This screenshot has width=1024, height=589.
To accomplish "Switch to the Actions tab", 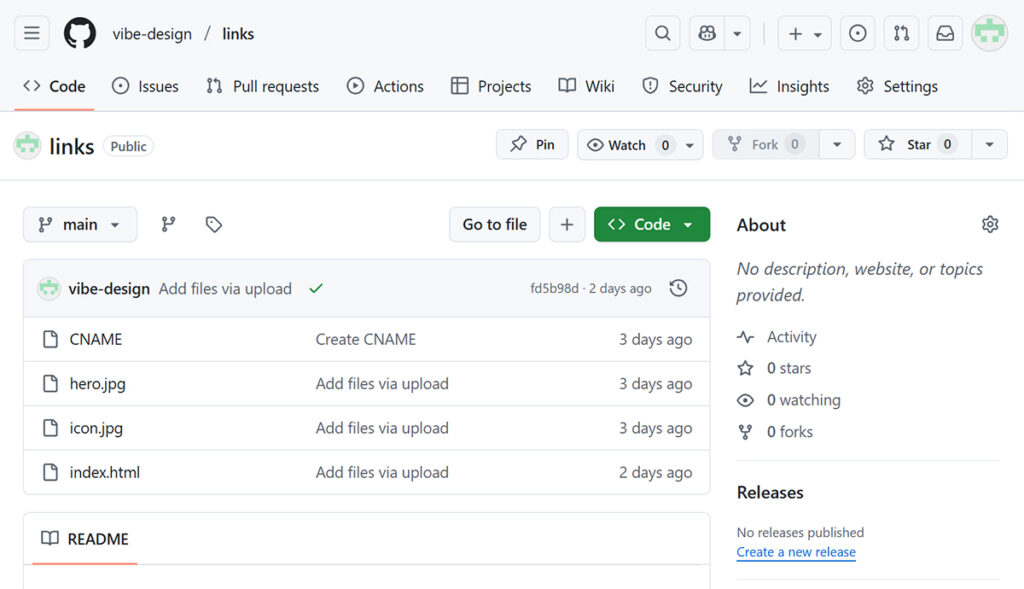I will pos(385,86).
